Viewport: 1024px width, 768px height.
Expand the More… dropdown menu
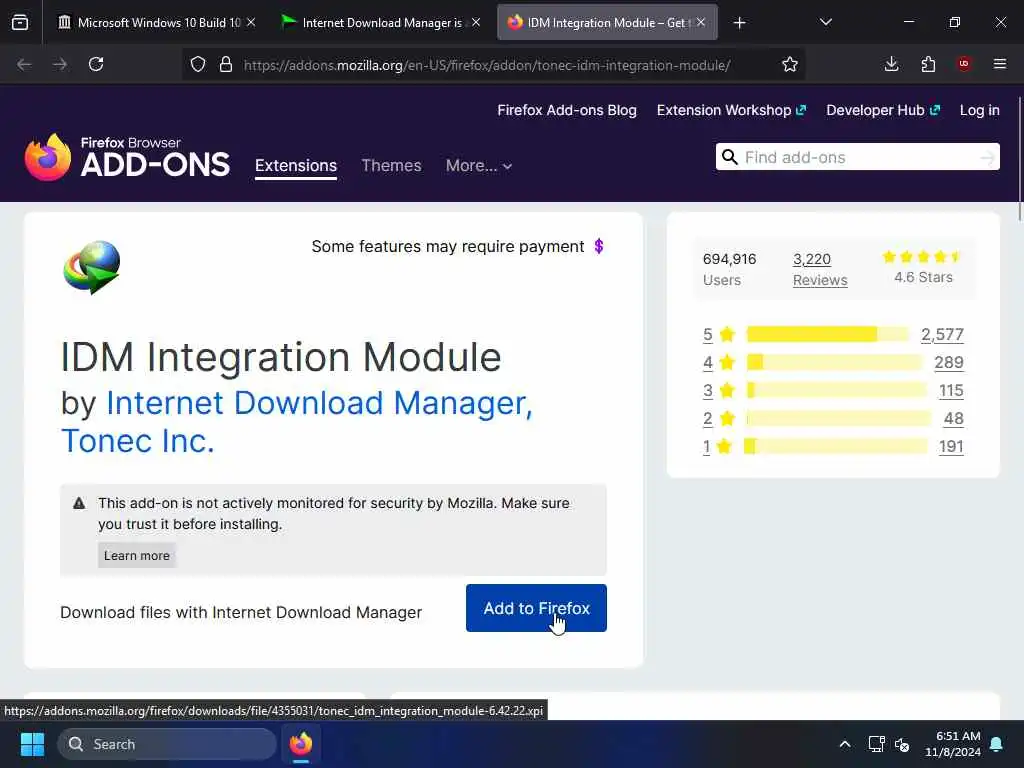(x=479, y=166)
